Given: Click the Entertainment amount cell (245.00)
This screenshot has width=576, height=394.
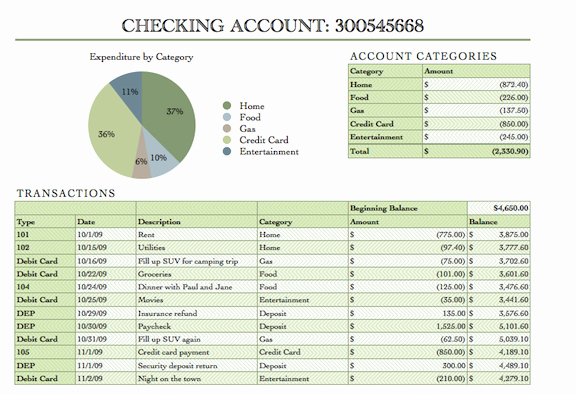Looking at the screenshot, I should [476, 137].
